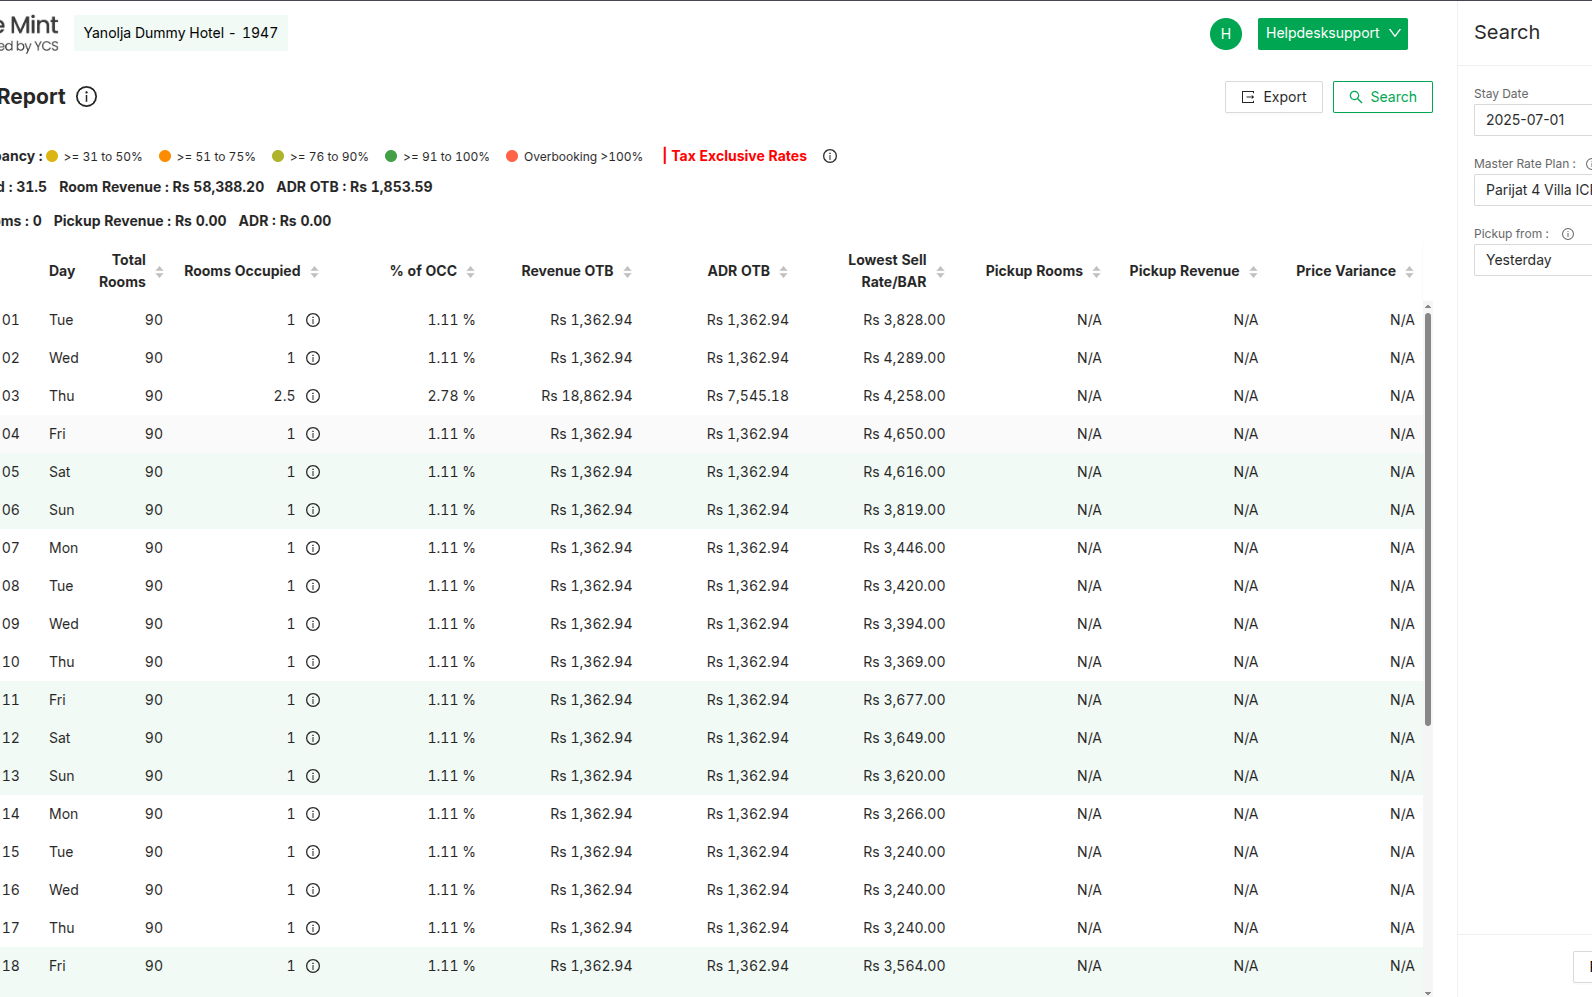Click info icon next to Report title
The height and width of the screenshot is (997, 1592).
tap(87, 97)
